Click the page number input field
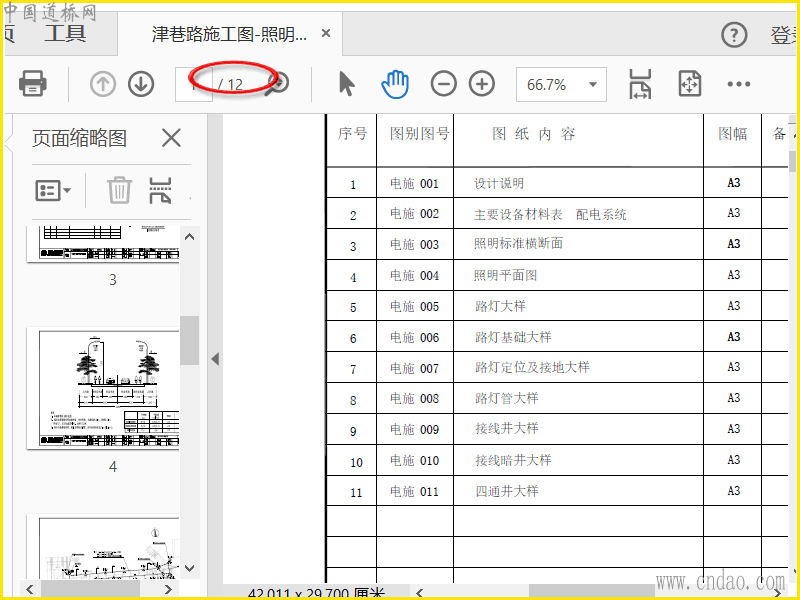800x600 pixels. point(193,84)
